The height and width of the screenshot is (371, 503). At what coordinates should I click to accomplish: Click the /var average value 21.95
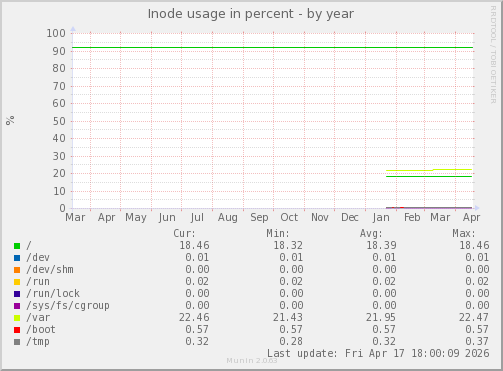click(381, 317)
